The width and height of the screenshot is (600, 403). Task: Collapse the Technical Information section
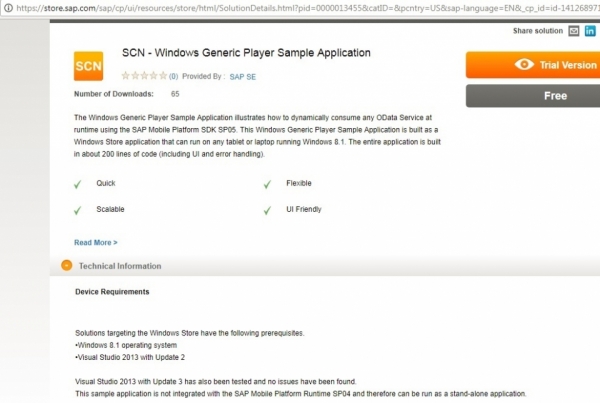click(66, 266)
